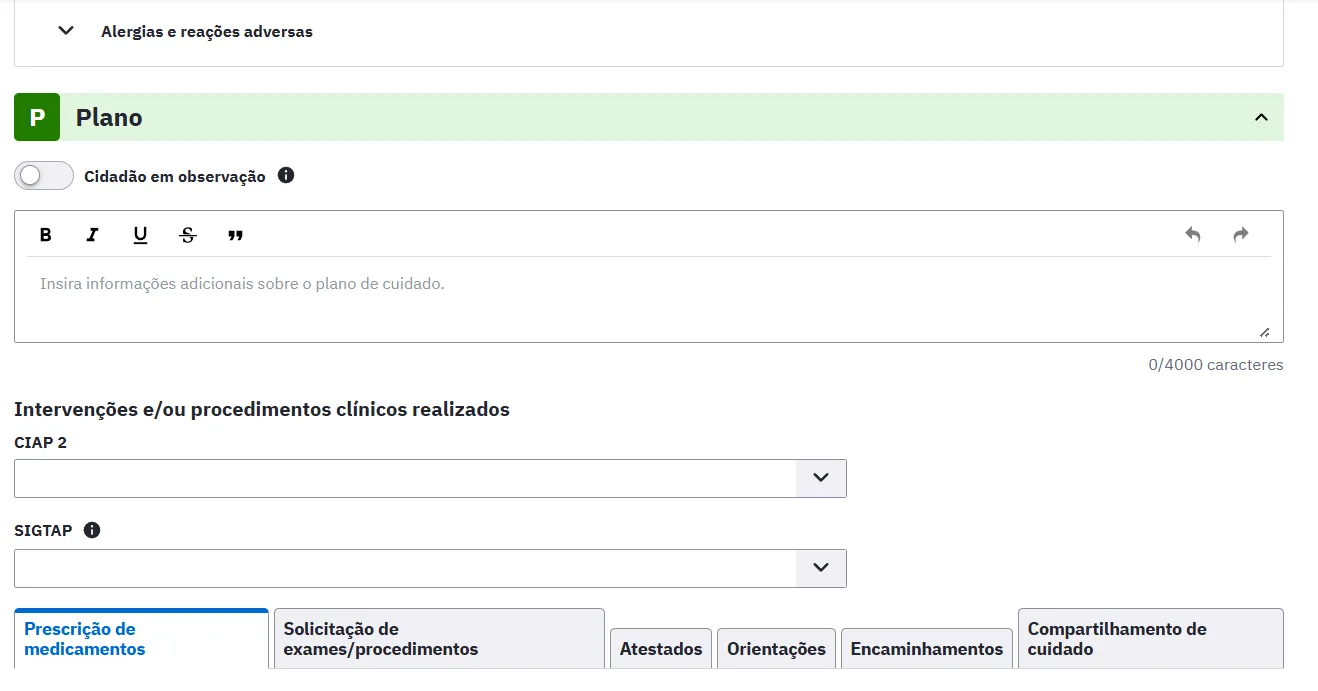Viewport: 1318px width, 691px height.
Task: Switch to Solicitação de exames/procedimentos tab
Action: pos(439,639)
